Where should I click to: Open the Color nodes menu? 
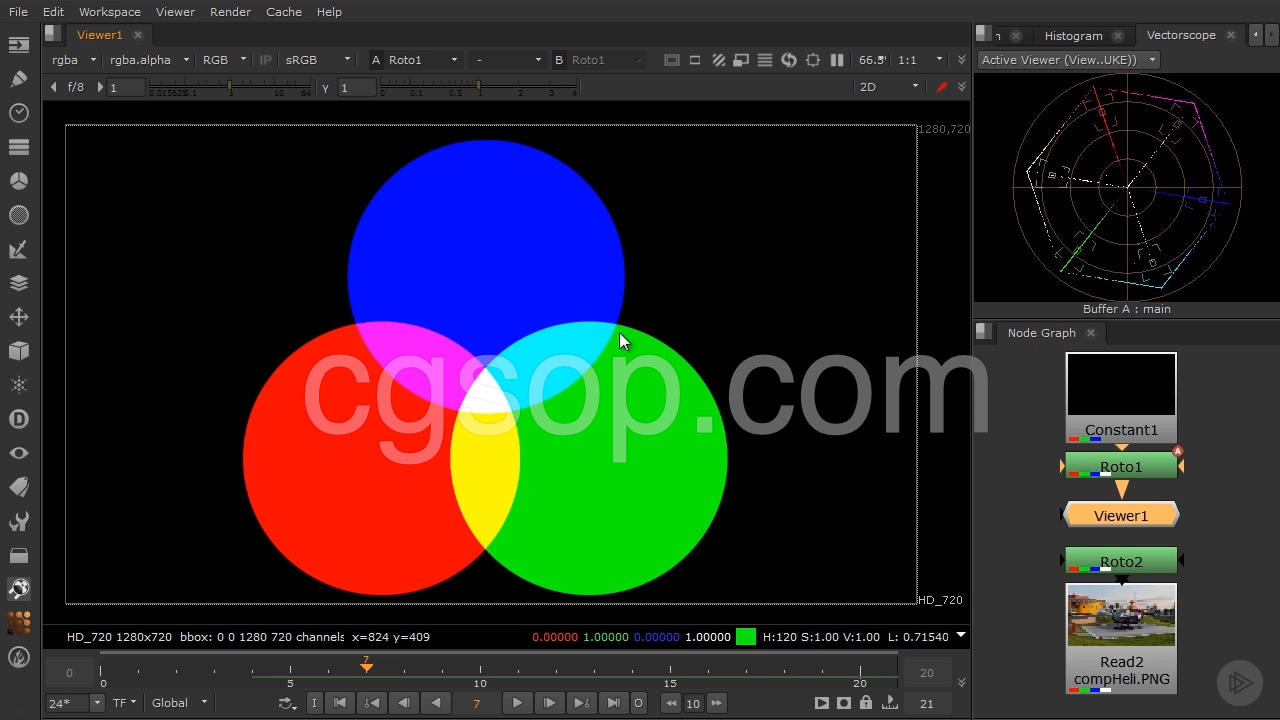(19, 181)
